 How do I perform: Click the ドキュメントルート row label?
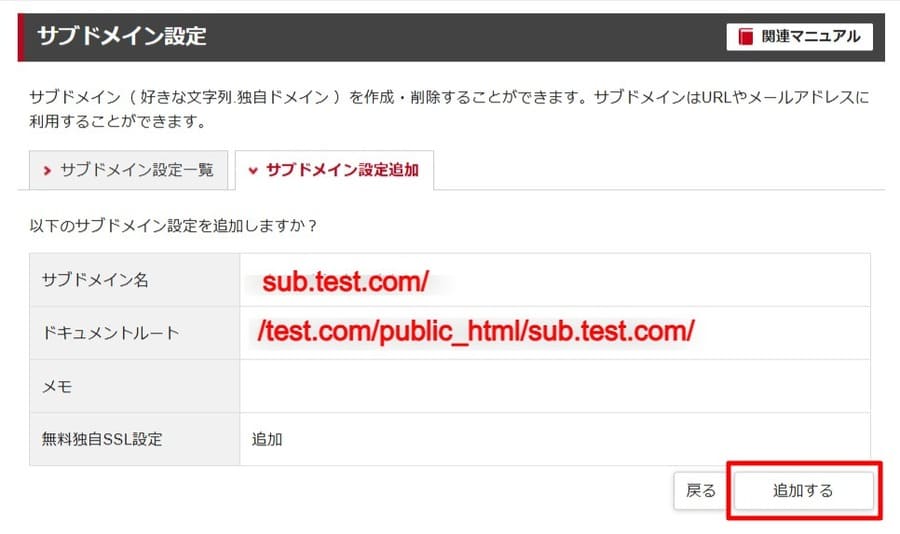[110, 333]
